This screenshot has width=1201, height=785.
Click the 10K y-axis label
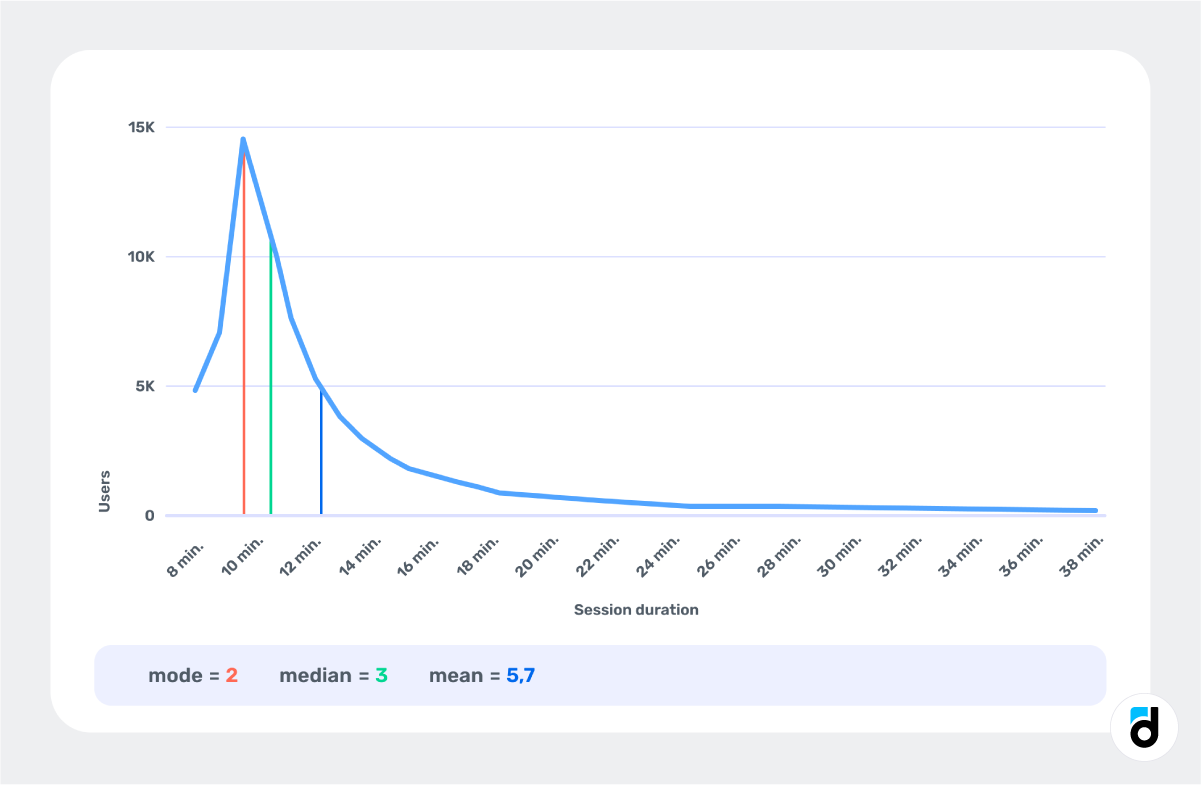[140, 256]
